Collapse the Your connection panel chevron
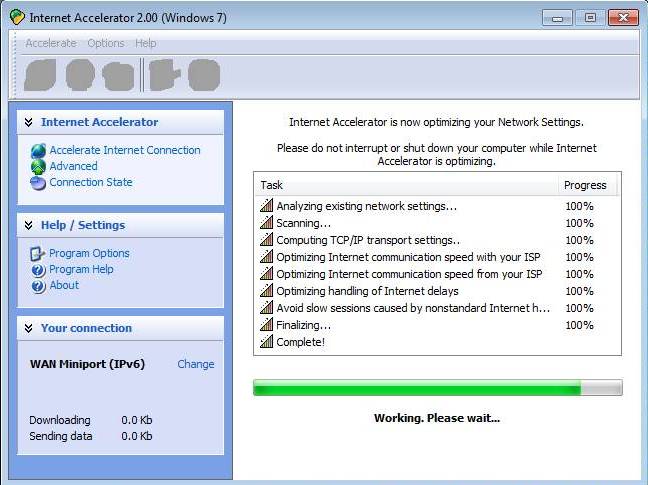648x485 pixels. tap(29, 328)
